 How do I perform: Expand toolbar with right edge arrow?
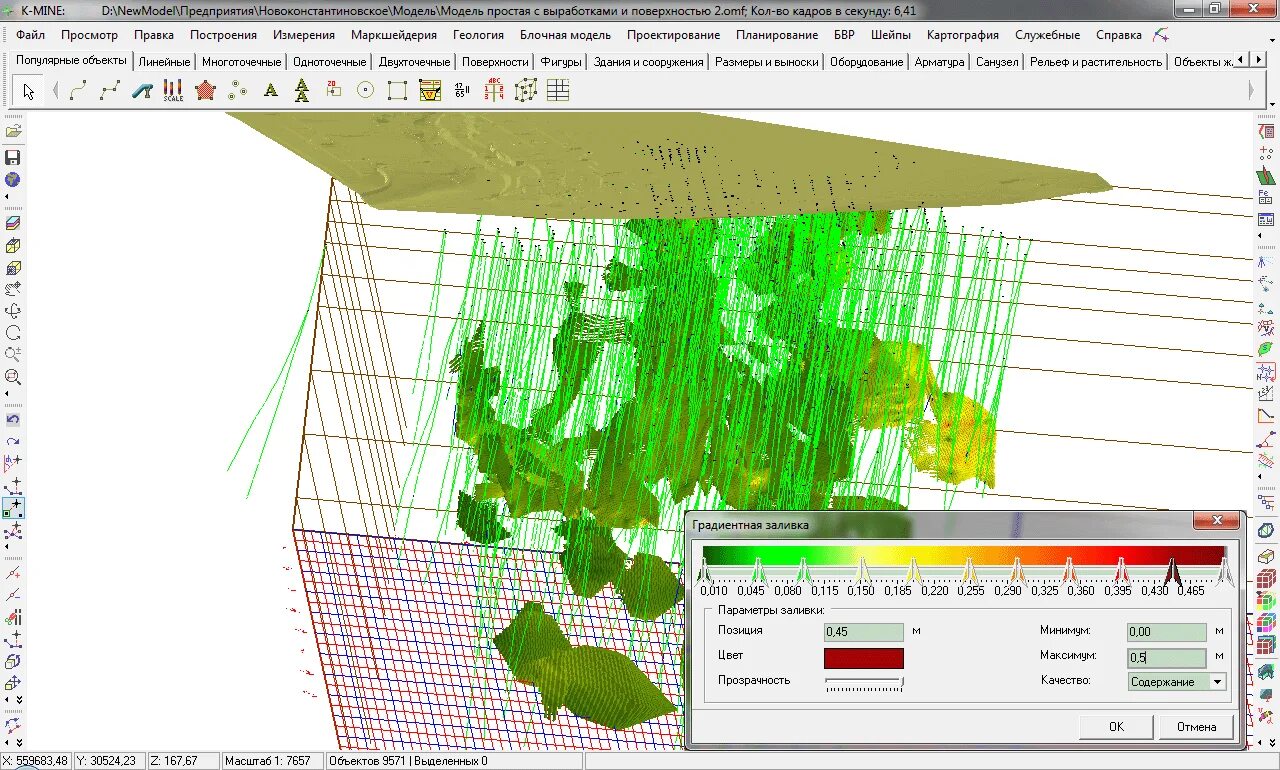click(1251, 91)
